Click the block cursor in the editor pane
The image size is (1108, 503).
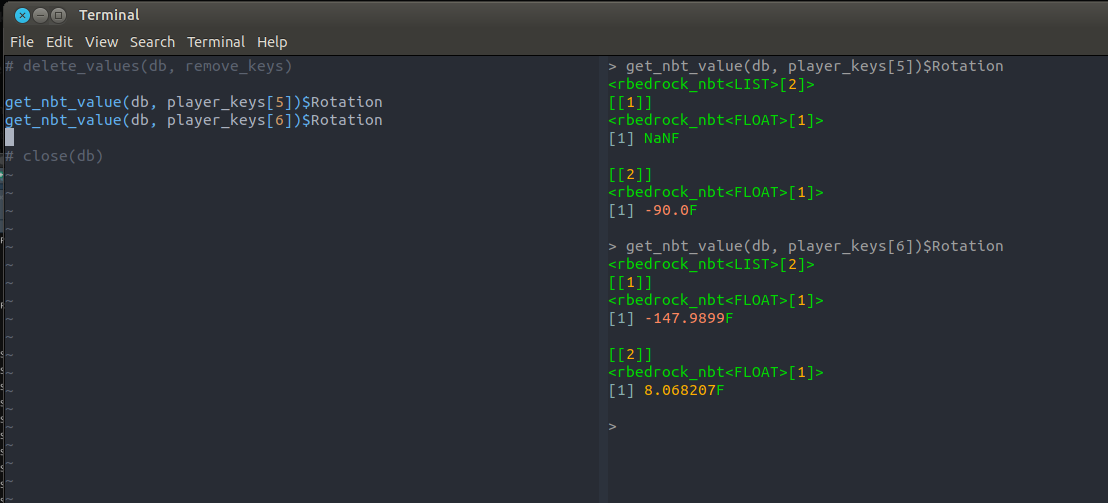click(9, 138)
